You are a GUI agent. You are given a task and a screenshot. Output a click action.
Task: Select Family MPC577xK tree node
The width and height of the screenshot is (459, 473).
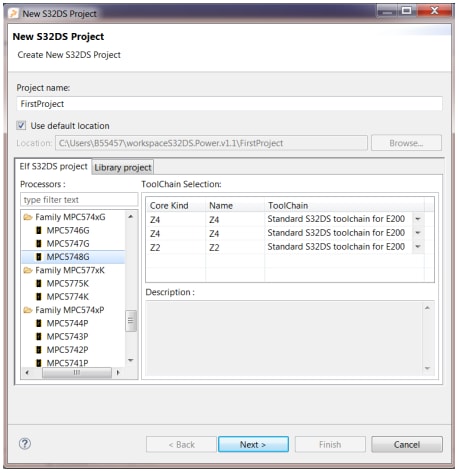click(x=70, y=270)
